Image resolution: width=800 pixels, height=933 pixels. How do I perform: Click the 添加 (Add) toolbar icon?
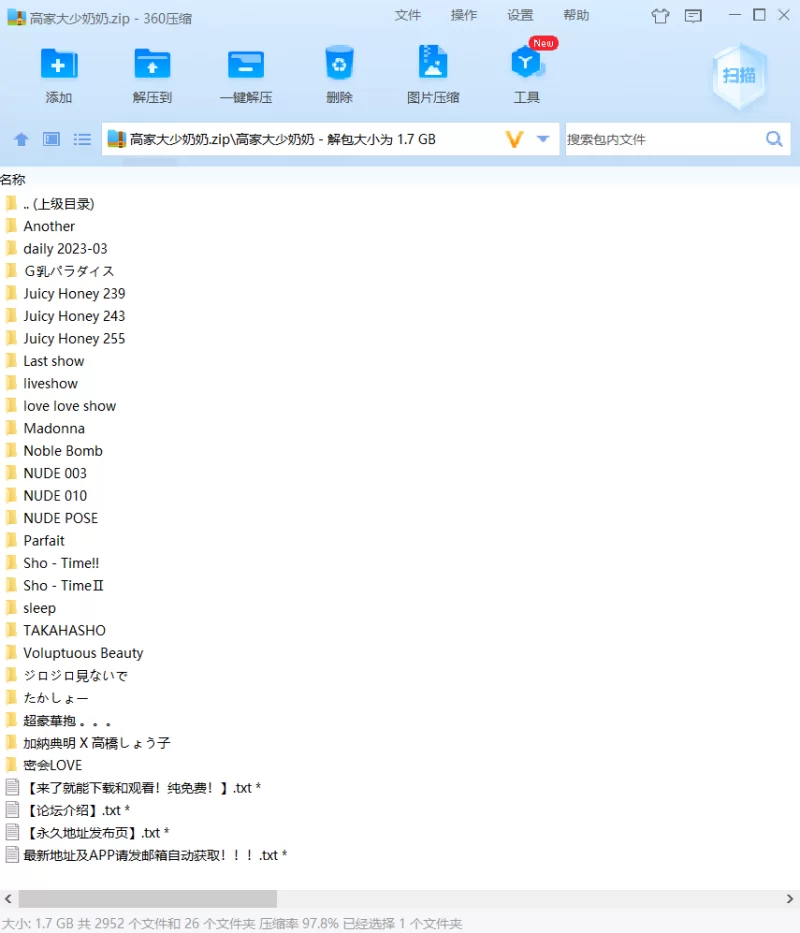[59, 64]
